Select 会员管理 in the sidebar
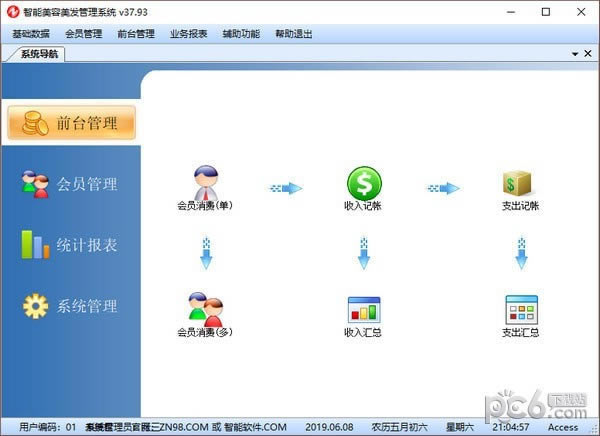 click(70, 184)
